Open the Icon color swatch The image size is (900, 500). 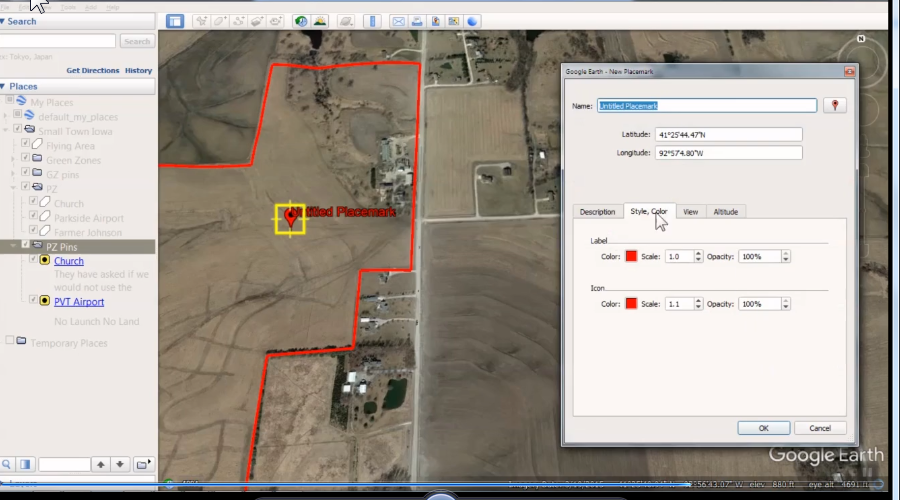631,303
